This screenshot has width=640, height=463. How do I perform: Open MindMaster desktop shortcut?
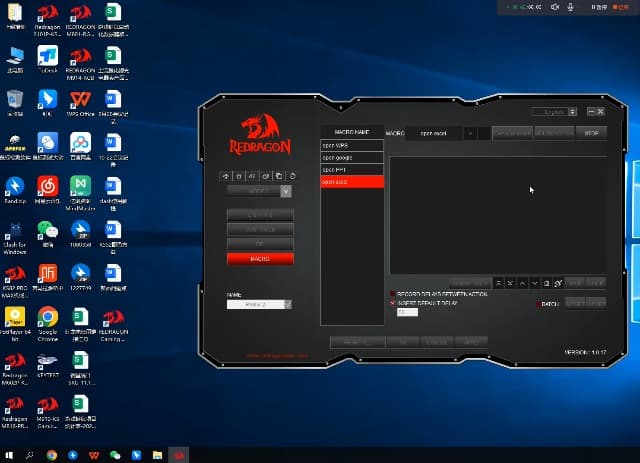click(80, 193)
